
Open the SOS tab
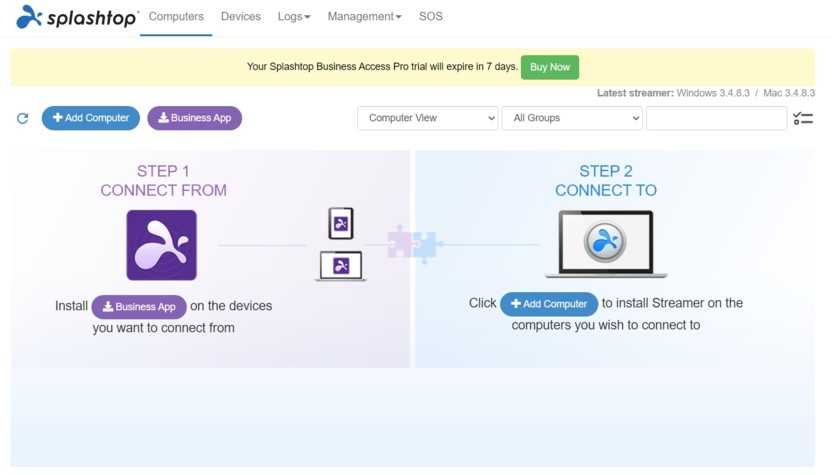(x=430, y=17)
